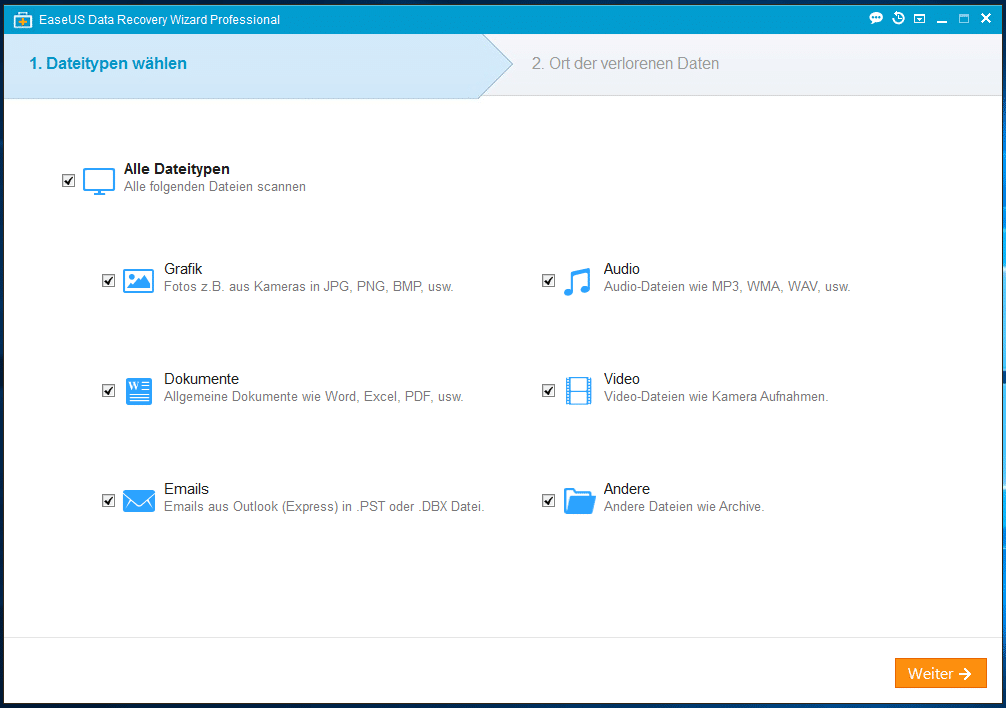
Task: Uncheck the Emails checkbox
Action: [x=108, y=501]
